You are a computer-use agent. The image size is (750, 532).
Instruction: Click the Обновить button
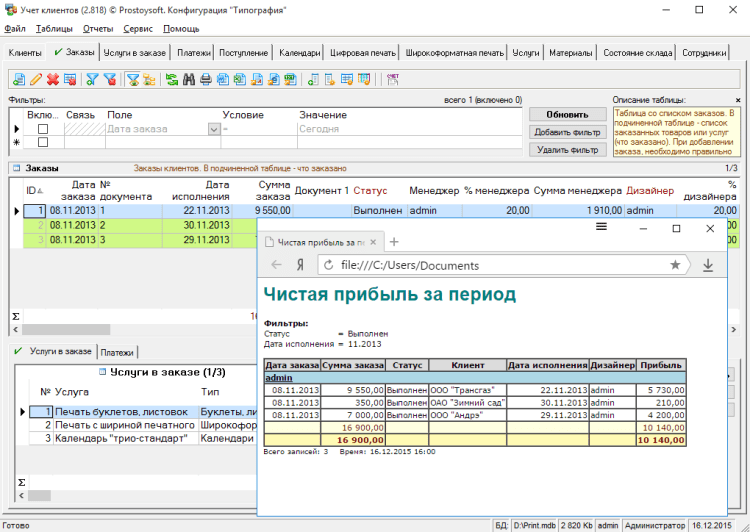pyautogui.click(x=567, y=115)
